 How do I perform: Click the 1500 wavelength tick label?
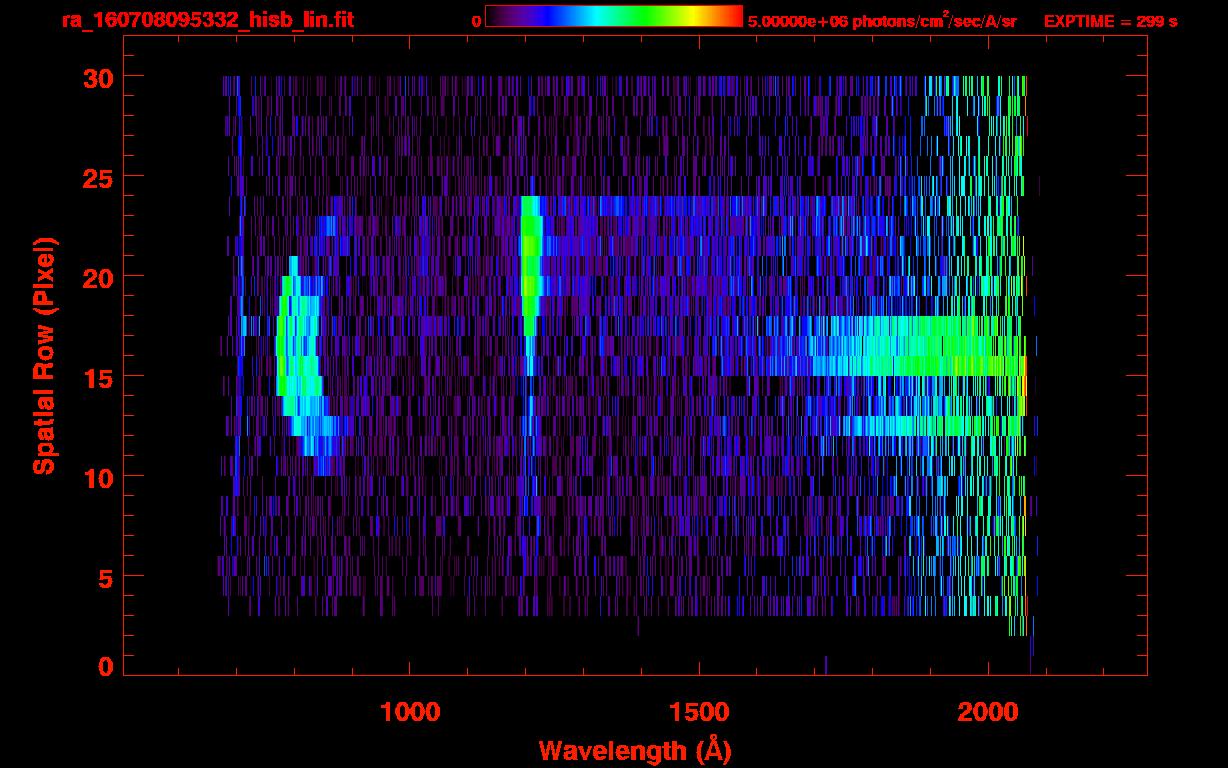tap(699, 712)
